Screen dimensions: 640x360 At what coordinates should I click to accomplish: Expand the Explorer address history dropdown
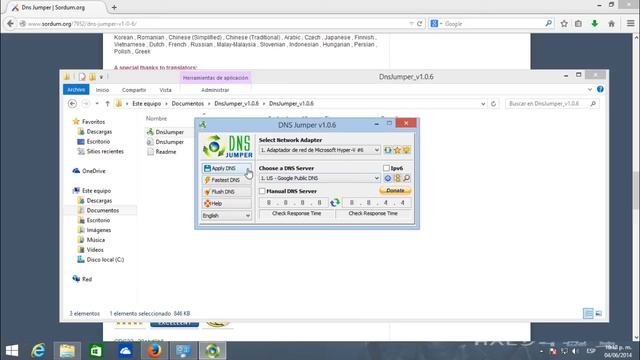483,104
